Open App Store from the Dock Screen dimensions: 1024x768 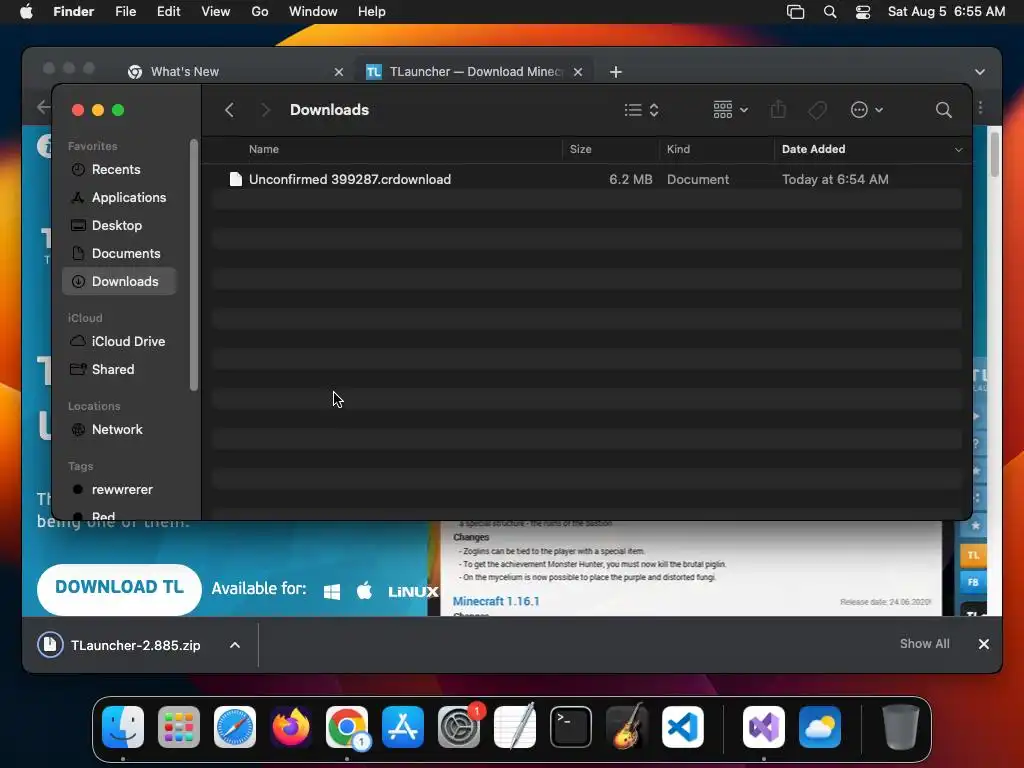[x=403, y=727]
